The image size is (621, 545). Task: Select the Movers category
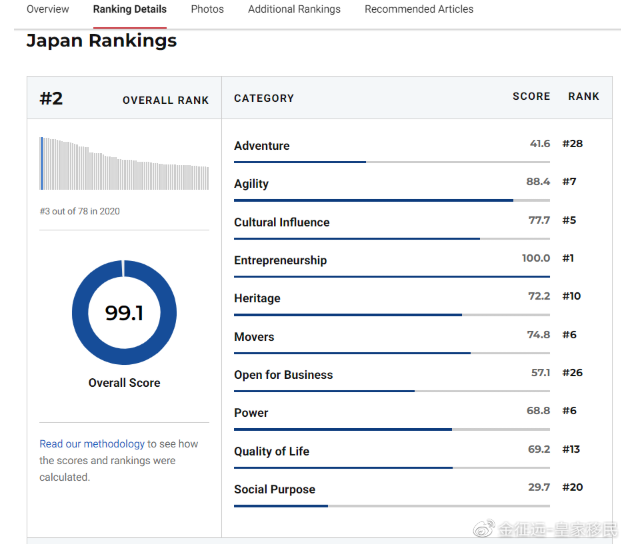click(x=254, y=337)
